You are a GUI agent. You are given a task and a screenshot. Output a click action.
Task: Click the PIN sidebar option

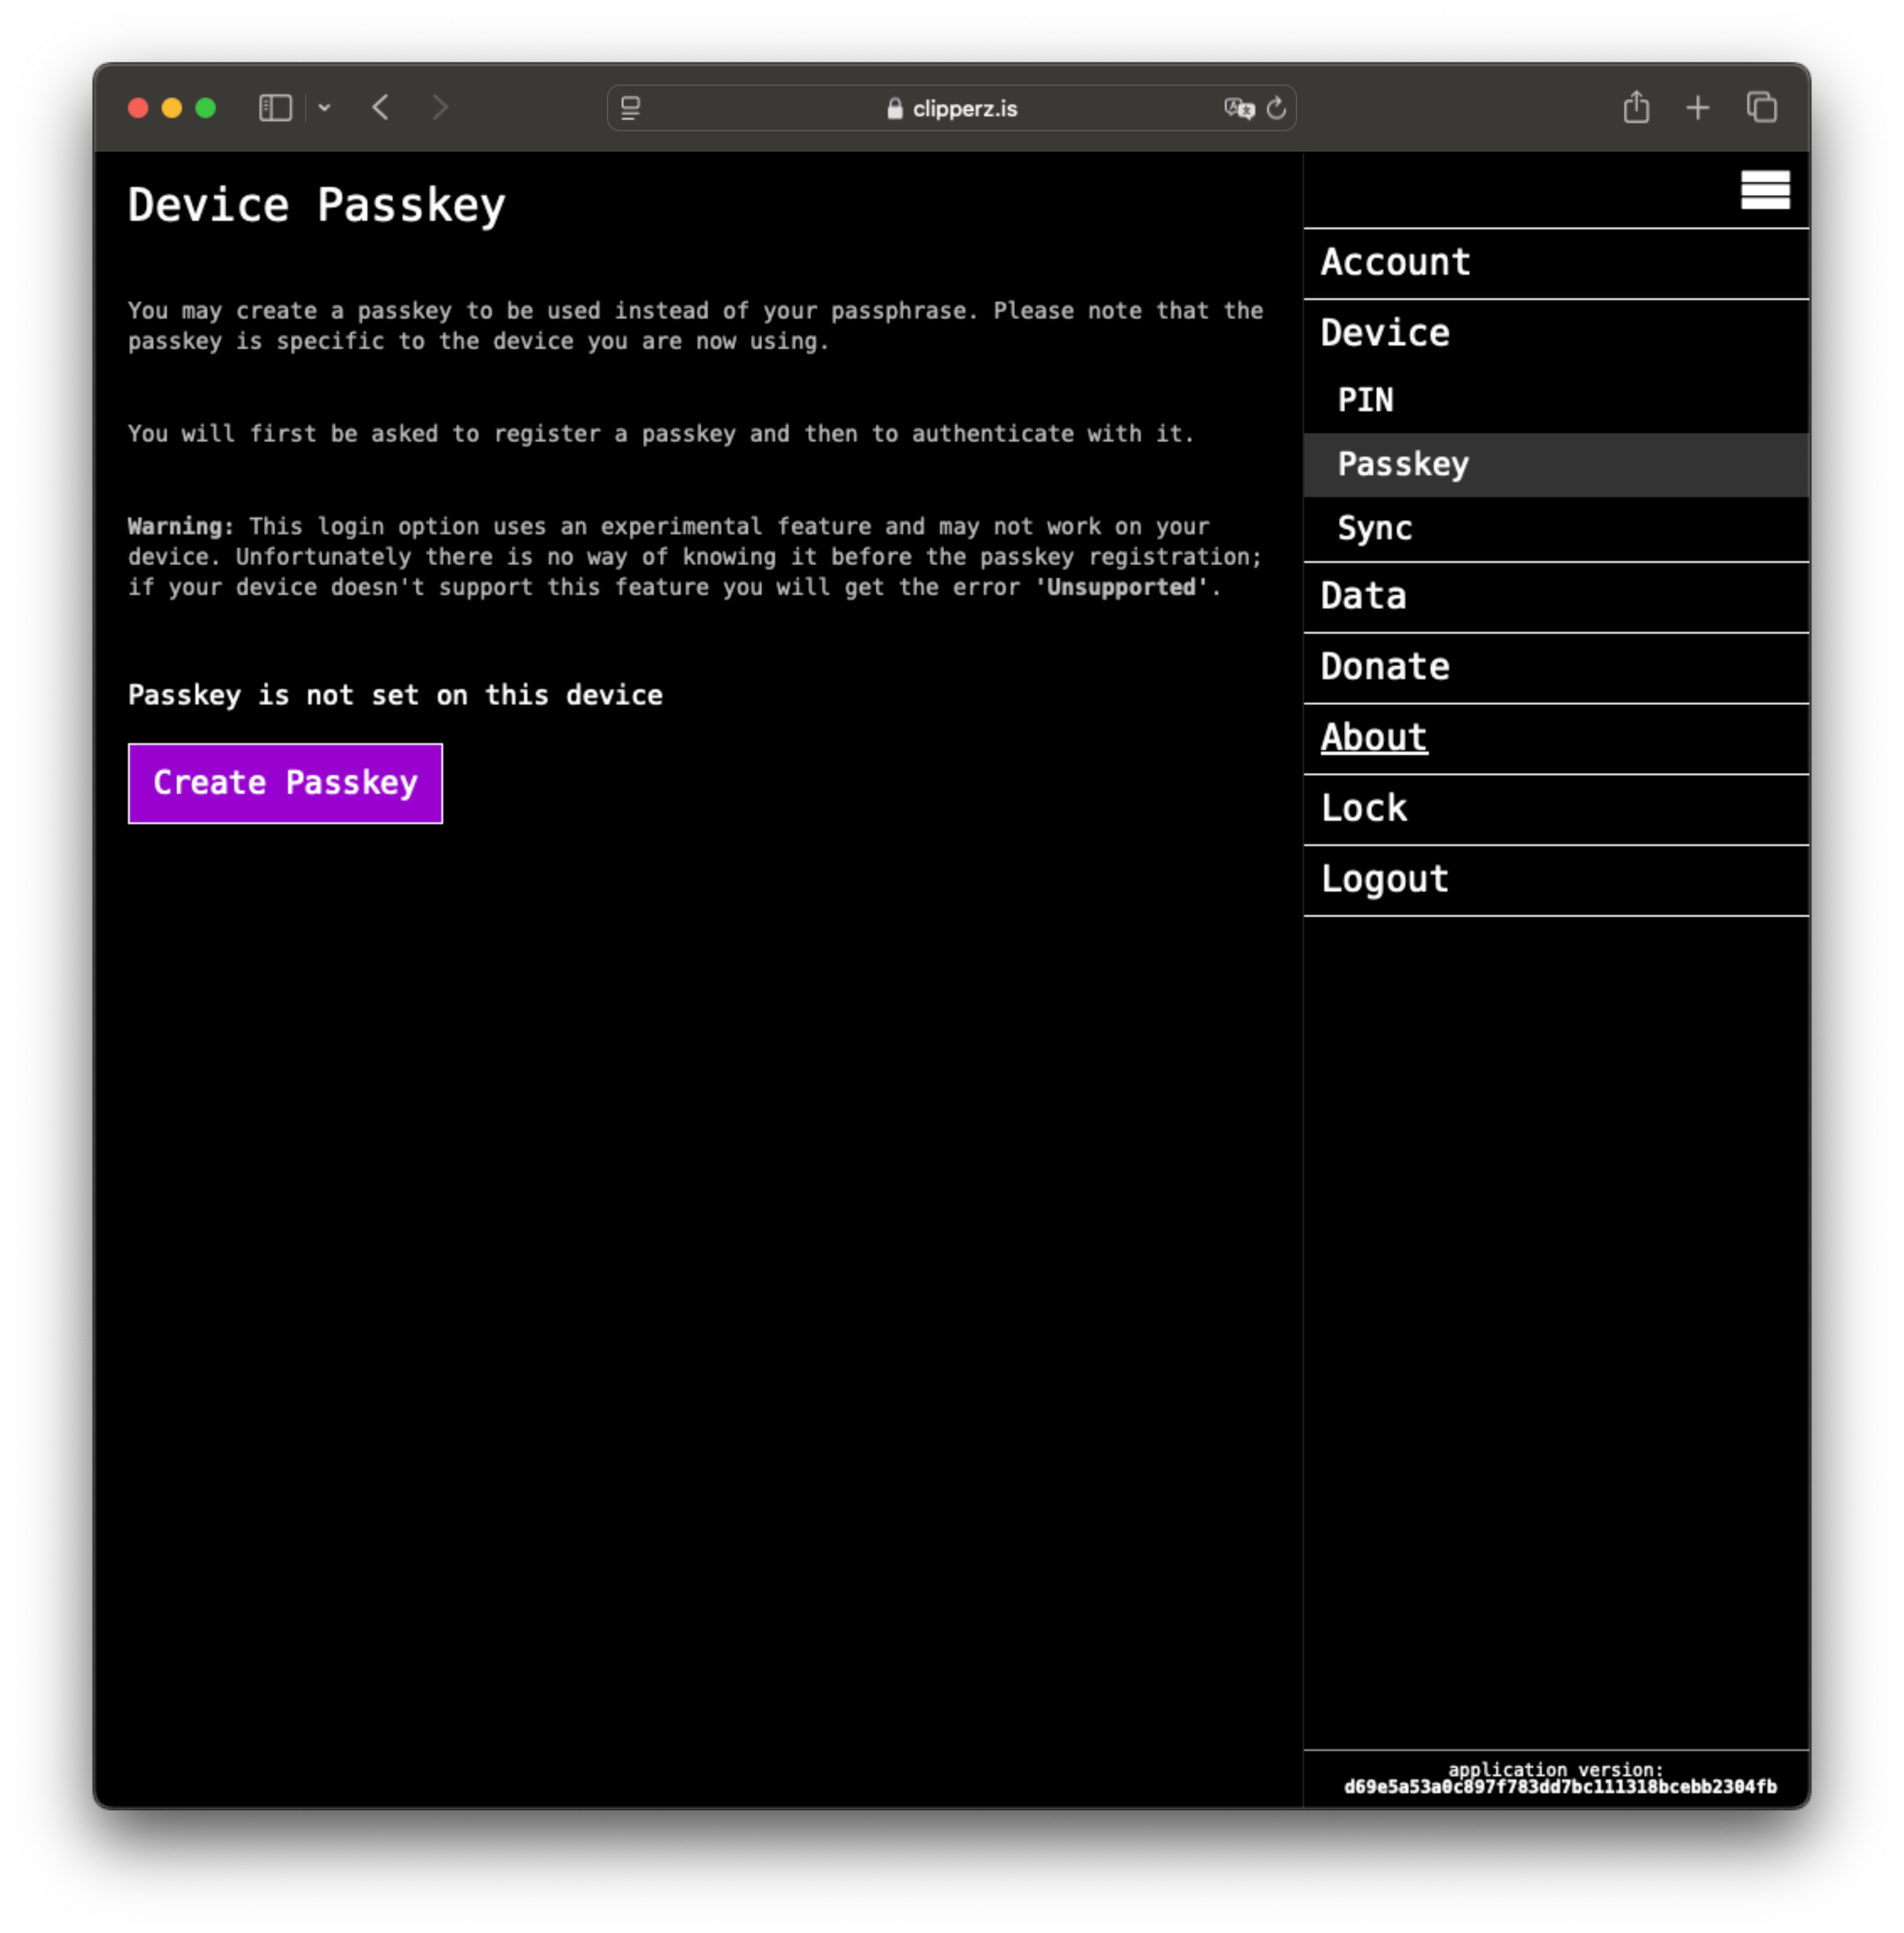point(1367,399)
